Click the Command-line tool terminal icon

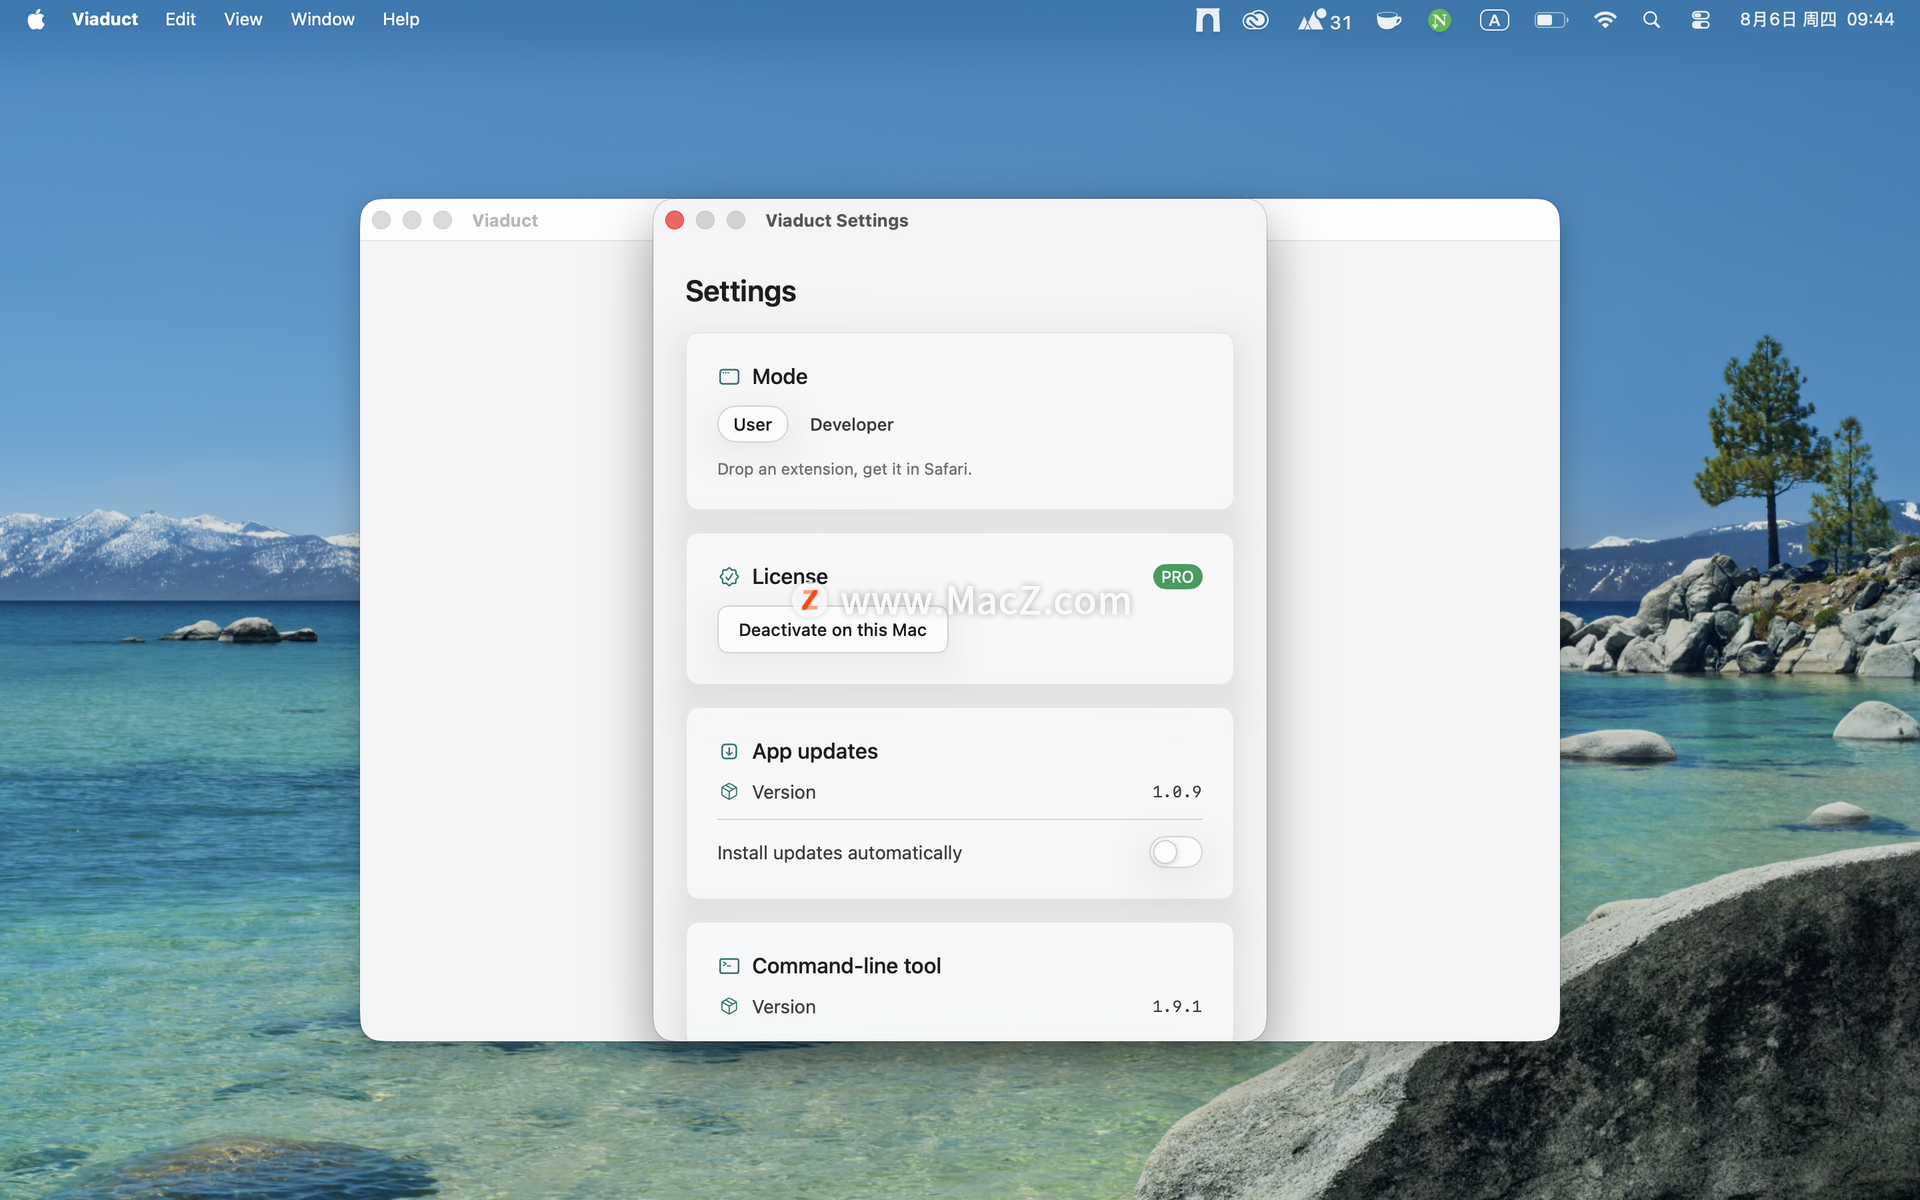click(x=729, y=966)
